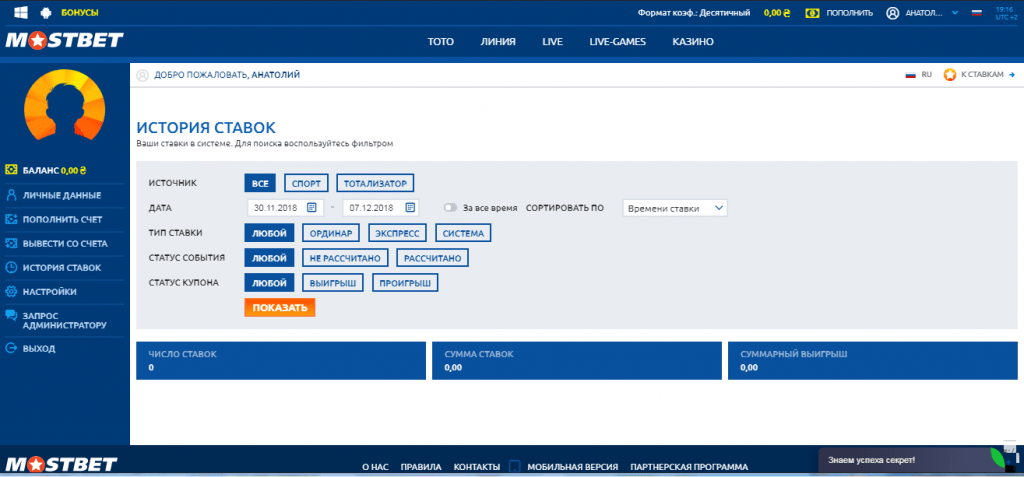Open the Времени ставки sort dropdown
The image size is (1024, 477).
click(675, 208)
